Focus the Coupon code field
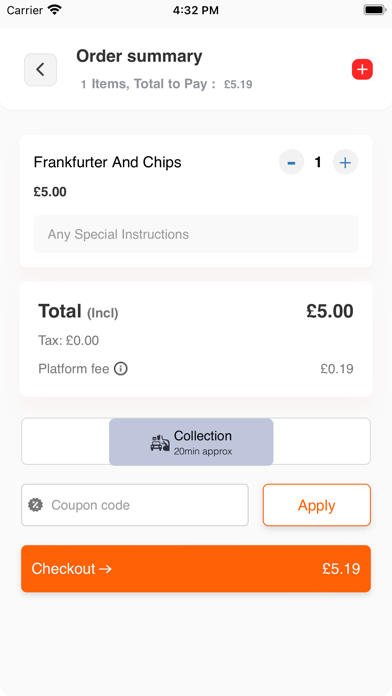The image size is (392, 696). pos(135,505)
